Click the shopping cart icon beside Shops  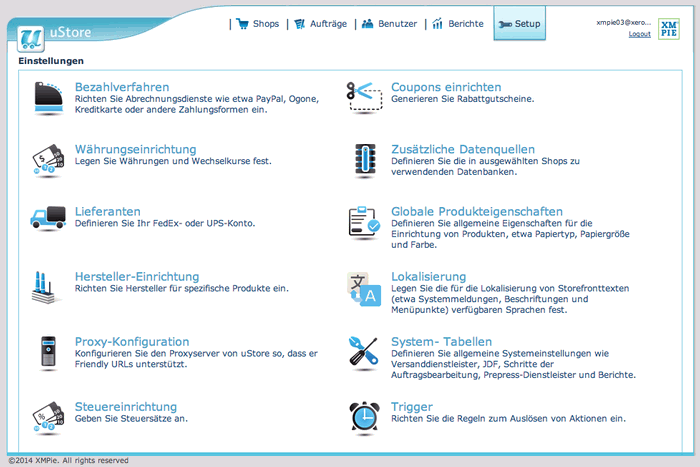tap(242, 24)
